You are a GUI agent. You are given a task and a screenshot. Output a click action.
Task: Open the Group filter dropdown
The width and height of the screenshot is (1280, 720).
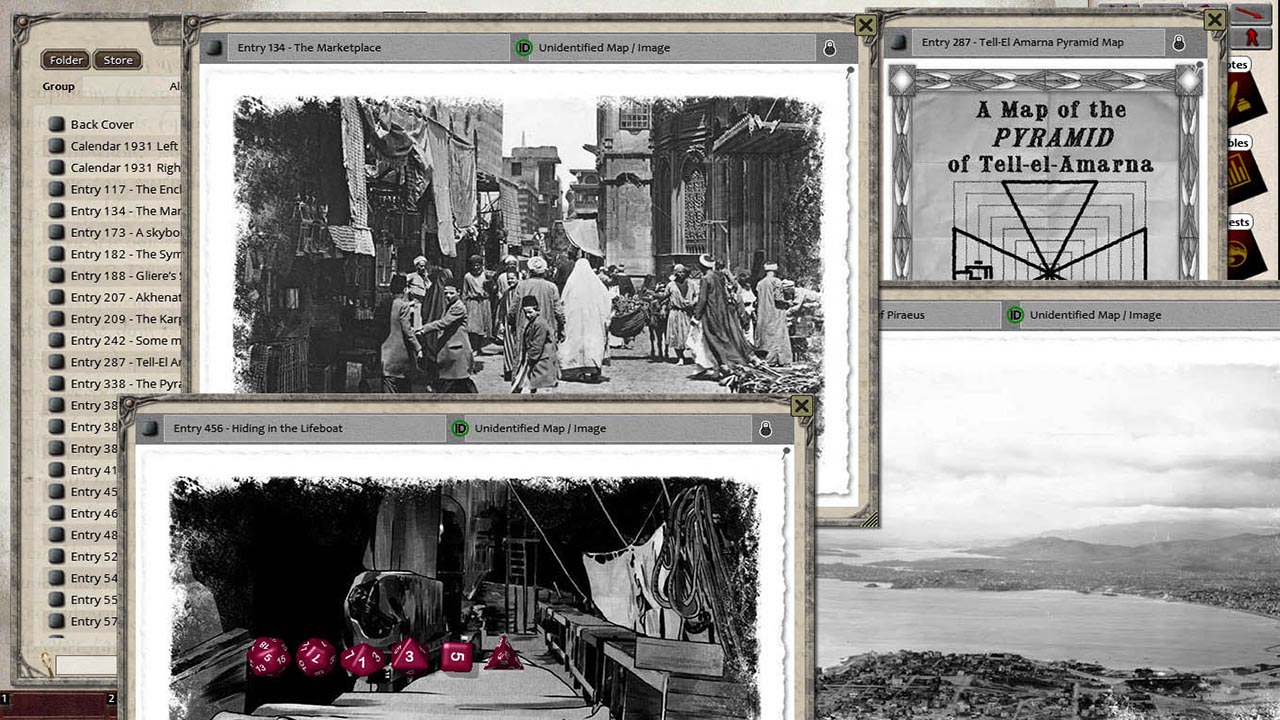pyautogui.click(x=58, y=86)
